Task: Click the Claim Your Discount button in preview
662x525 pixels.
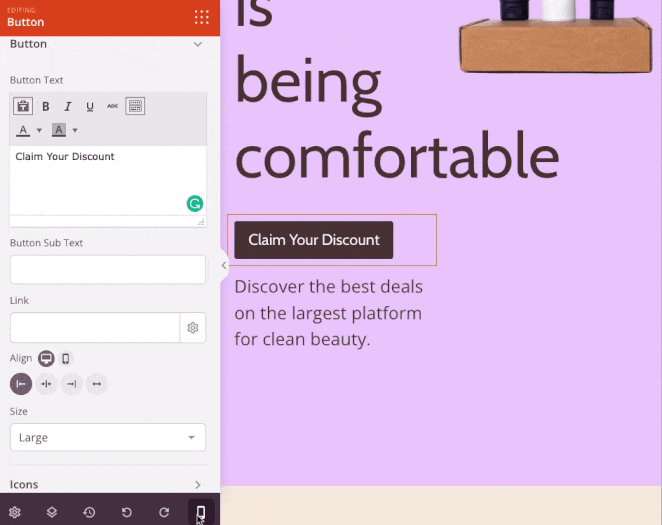Action: [x=314, y=240]
